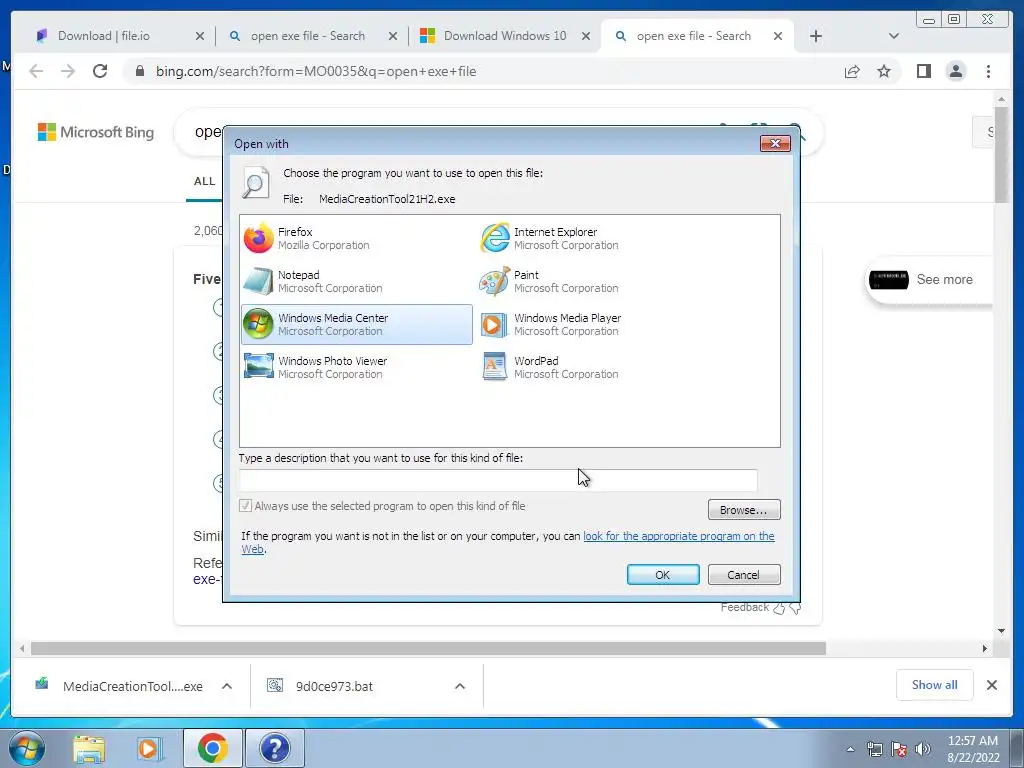Open Chrome side panel icon
The image size is (1024, 768).
[923, 71]
